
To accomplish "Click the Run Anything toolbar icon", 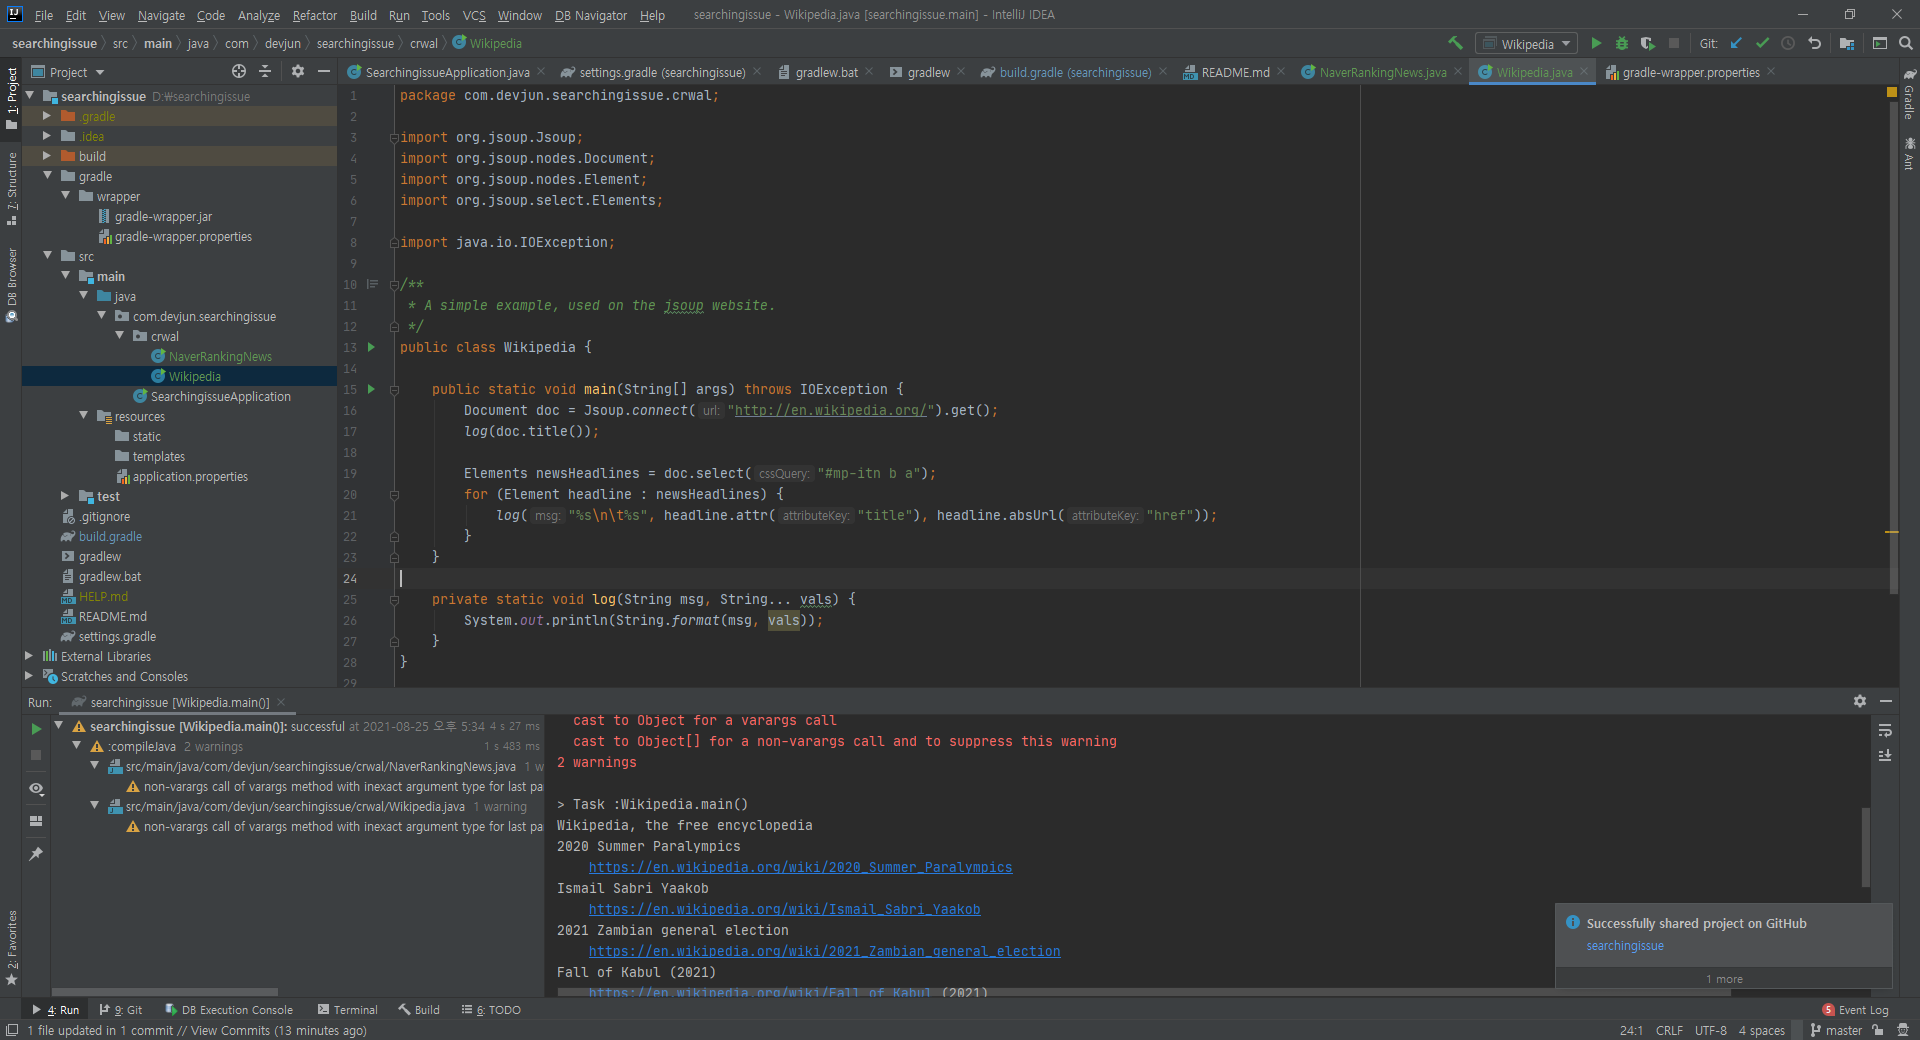I will click(1880, 43).
